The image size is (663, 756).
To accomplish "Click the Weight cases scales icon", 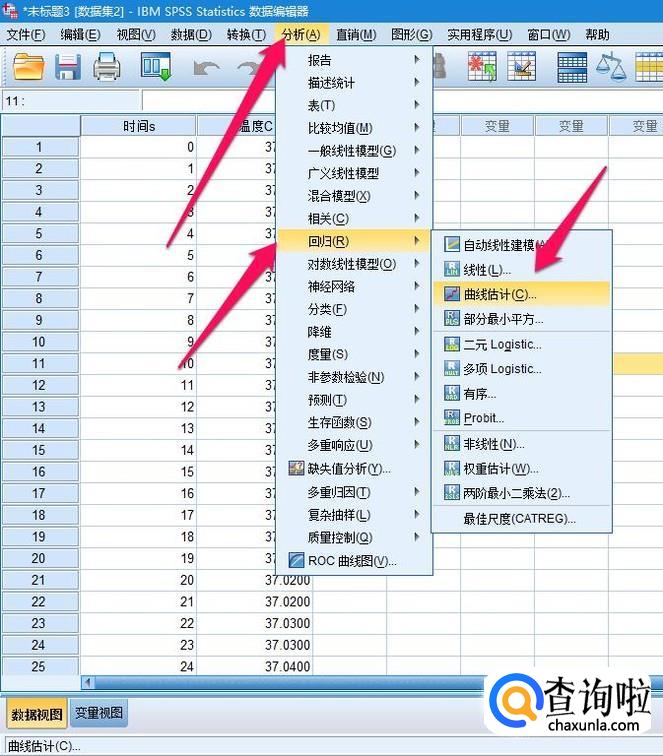I will pyautogui.click(x=610, y=67).
